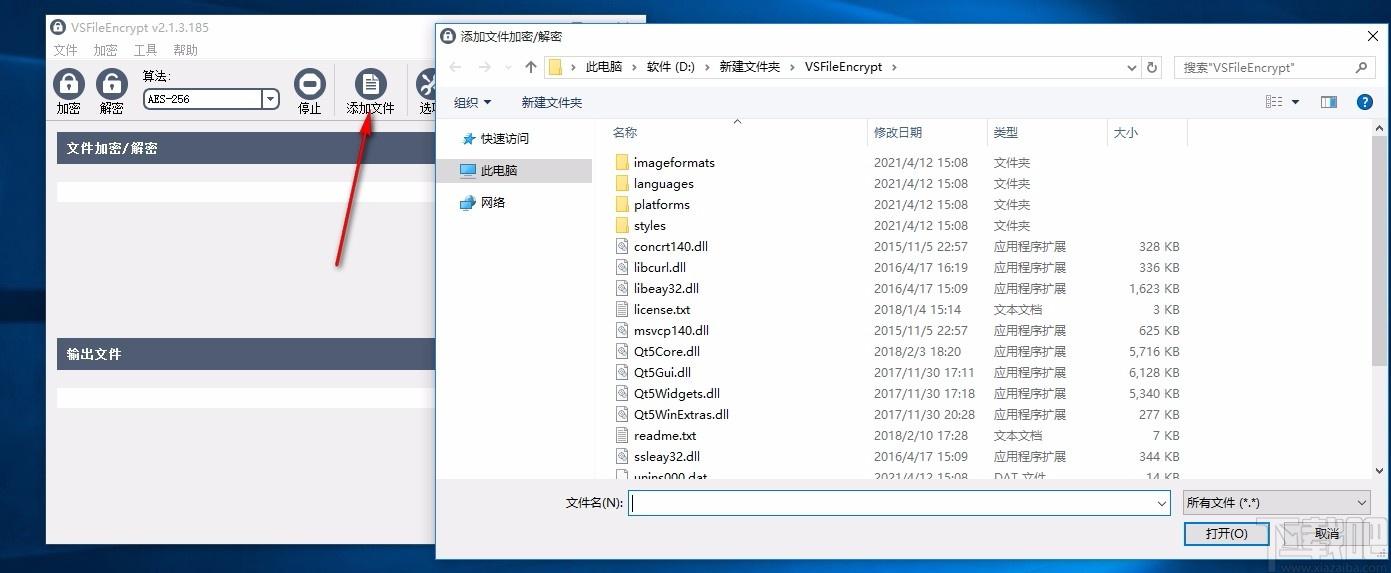This screenshot has height=573, width=1391.
Task: Select the libeay32.dll file
Action: 666,288
